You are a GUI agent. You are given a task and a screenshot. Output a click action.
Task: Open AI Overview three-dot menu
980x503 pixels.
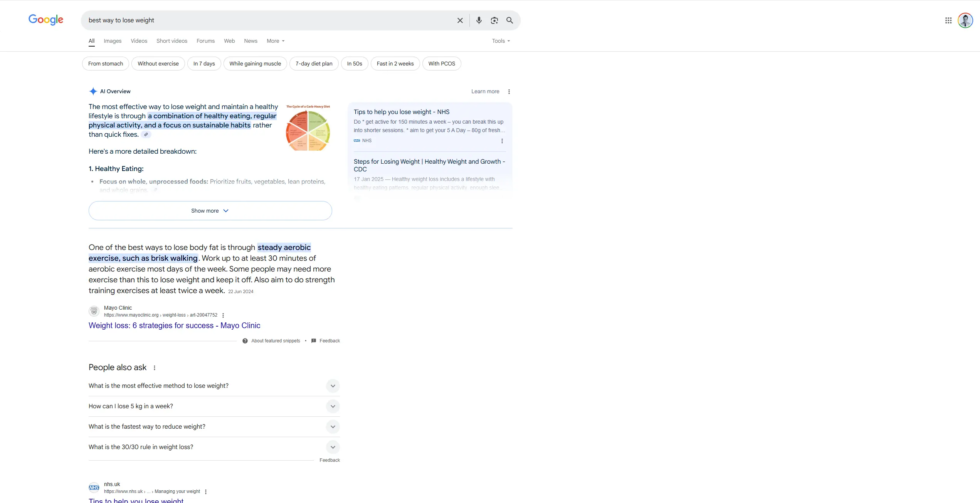(509, 92)
